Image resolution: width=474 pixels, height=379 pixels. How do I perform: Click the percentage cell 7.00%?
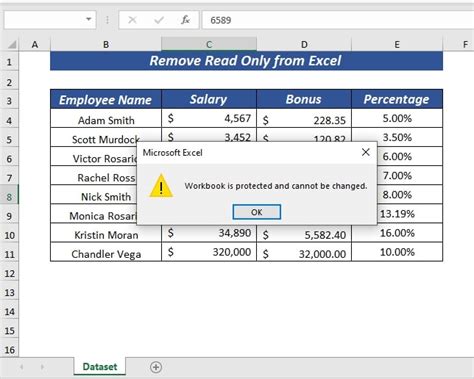coord(410,176)
